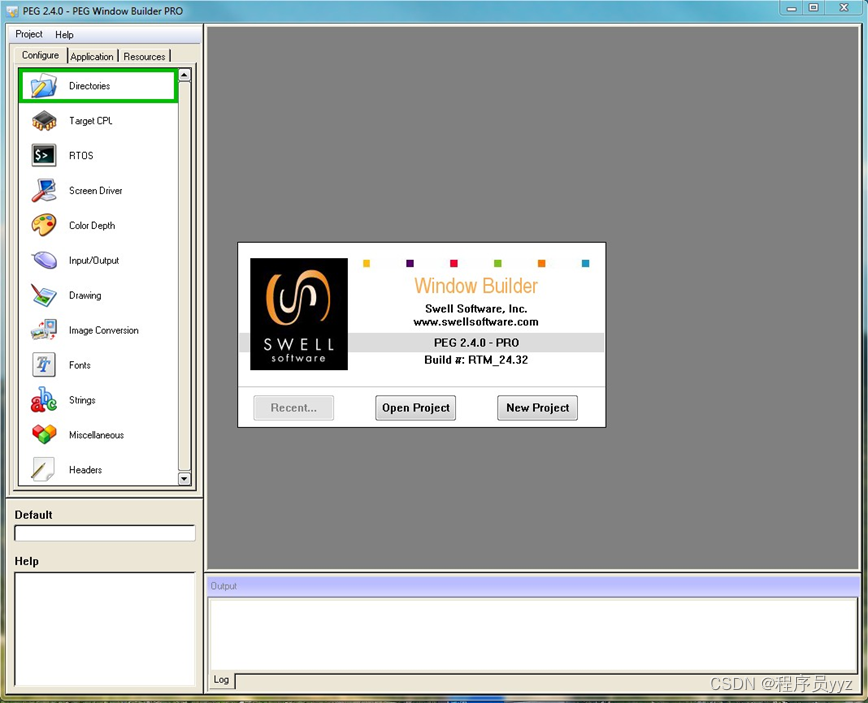Click the Miscellaneous cubes icon
Screen dimensions: 868x703
click(x=44, y=435)
